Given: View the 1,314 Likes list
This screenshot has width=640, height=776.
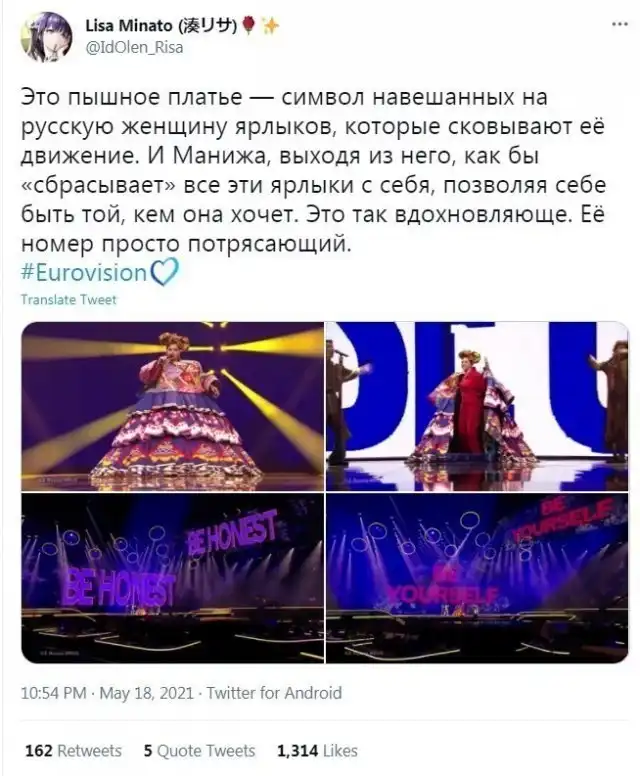Looking at the screenshot, I should click(x=317, y=750).
